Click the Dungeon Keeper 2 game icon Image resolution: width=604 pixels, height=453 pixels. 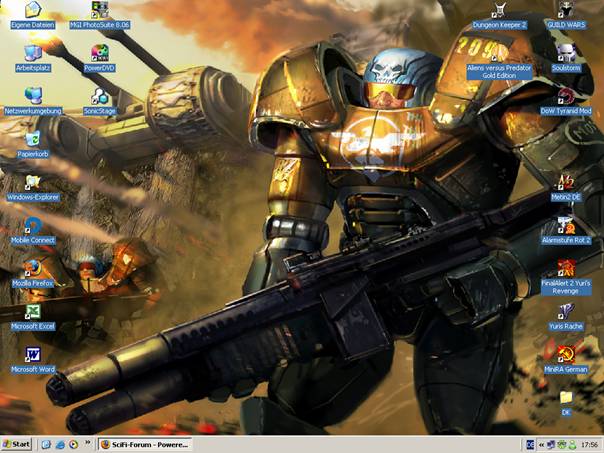(x=499, y=10)
